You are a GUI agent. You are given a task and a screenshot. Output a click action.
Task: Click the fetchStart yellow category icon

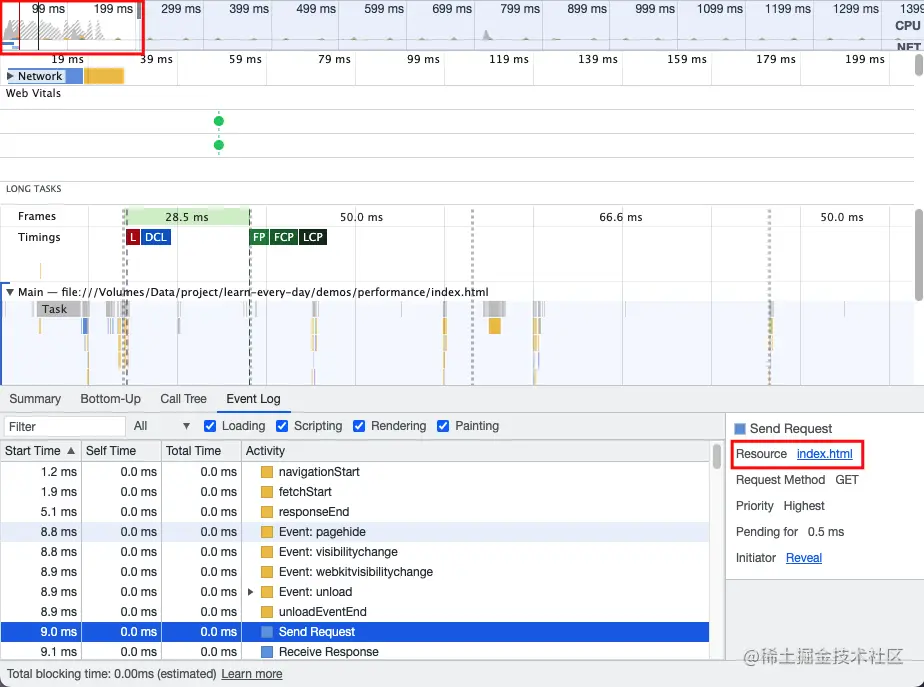[267, 492]
